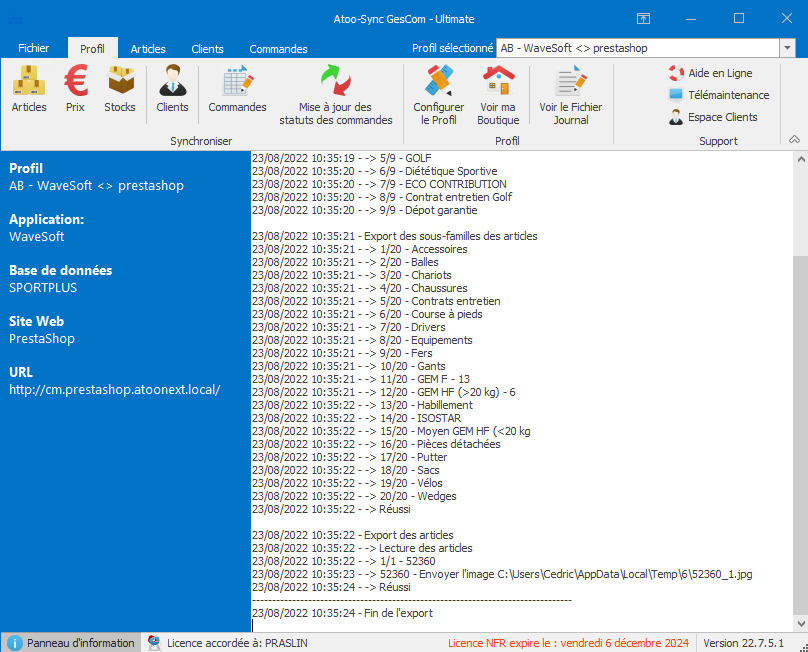Click the log line 'Fin de l'export'
Viewport: 808px width, 652px height.
[x=342, y=613]
